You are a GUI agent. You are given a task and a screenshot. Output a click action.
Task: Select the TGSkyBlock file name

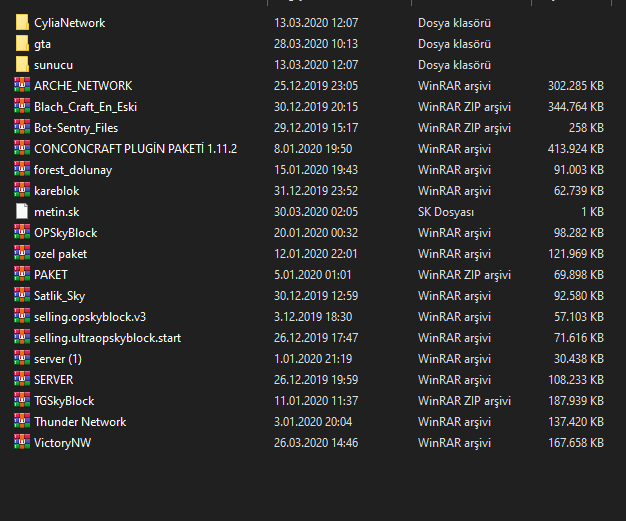pyautogui.click(x=64, y=401)
